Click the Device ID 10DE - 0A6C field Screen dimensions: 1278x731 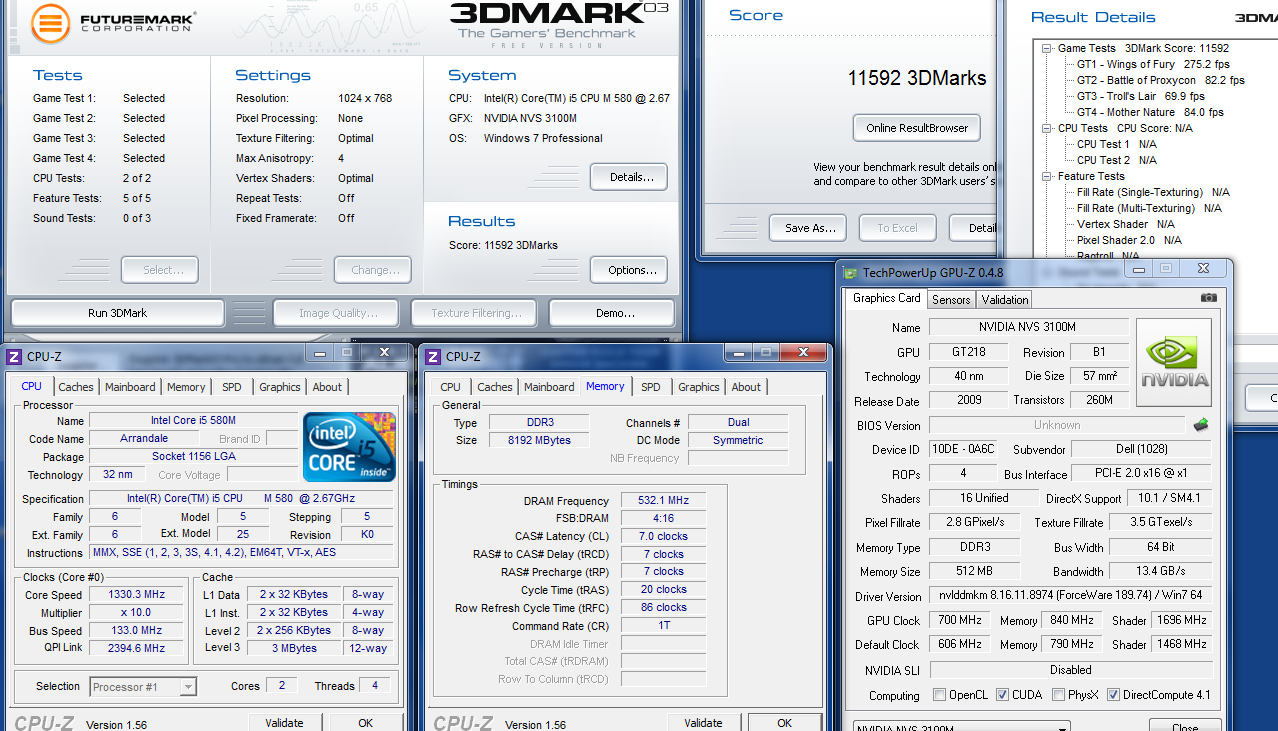[x=963, y=450]
